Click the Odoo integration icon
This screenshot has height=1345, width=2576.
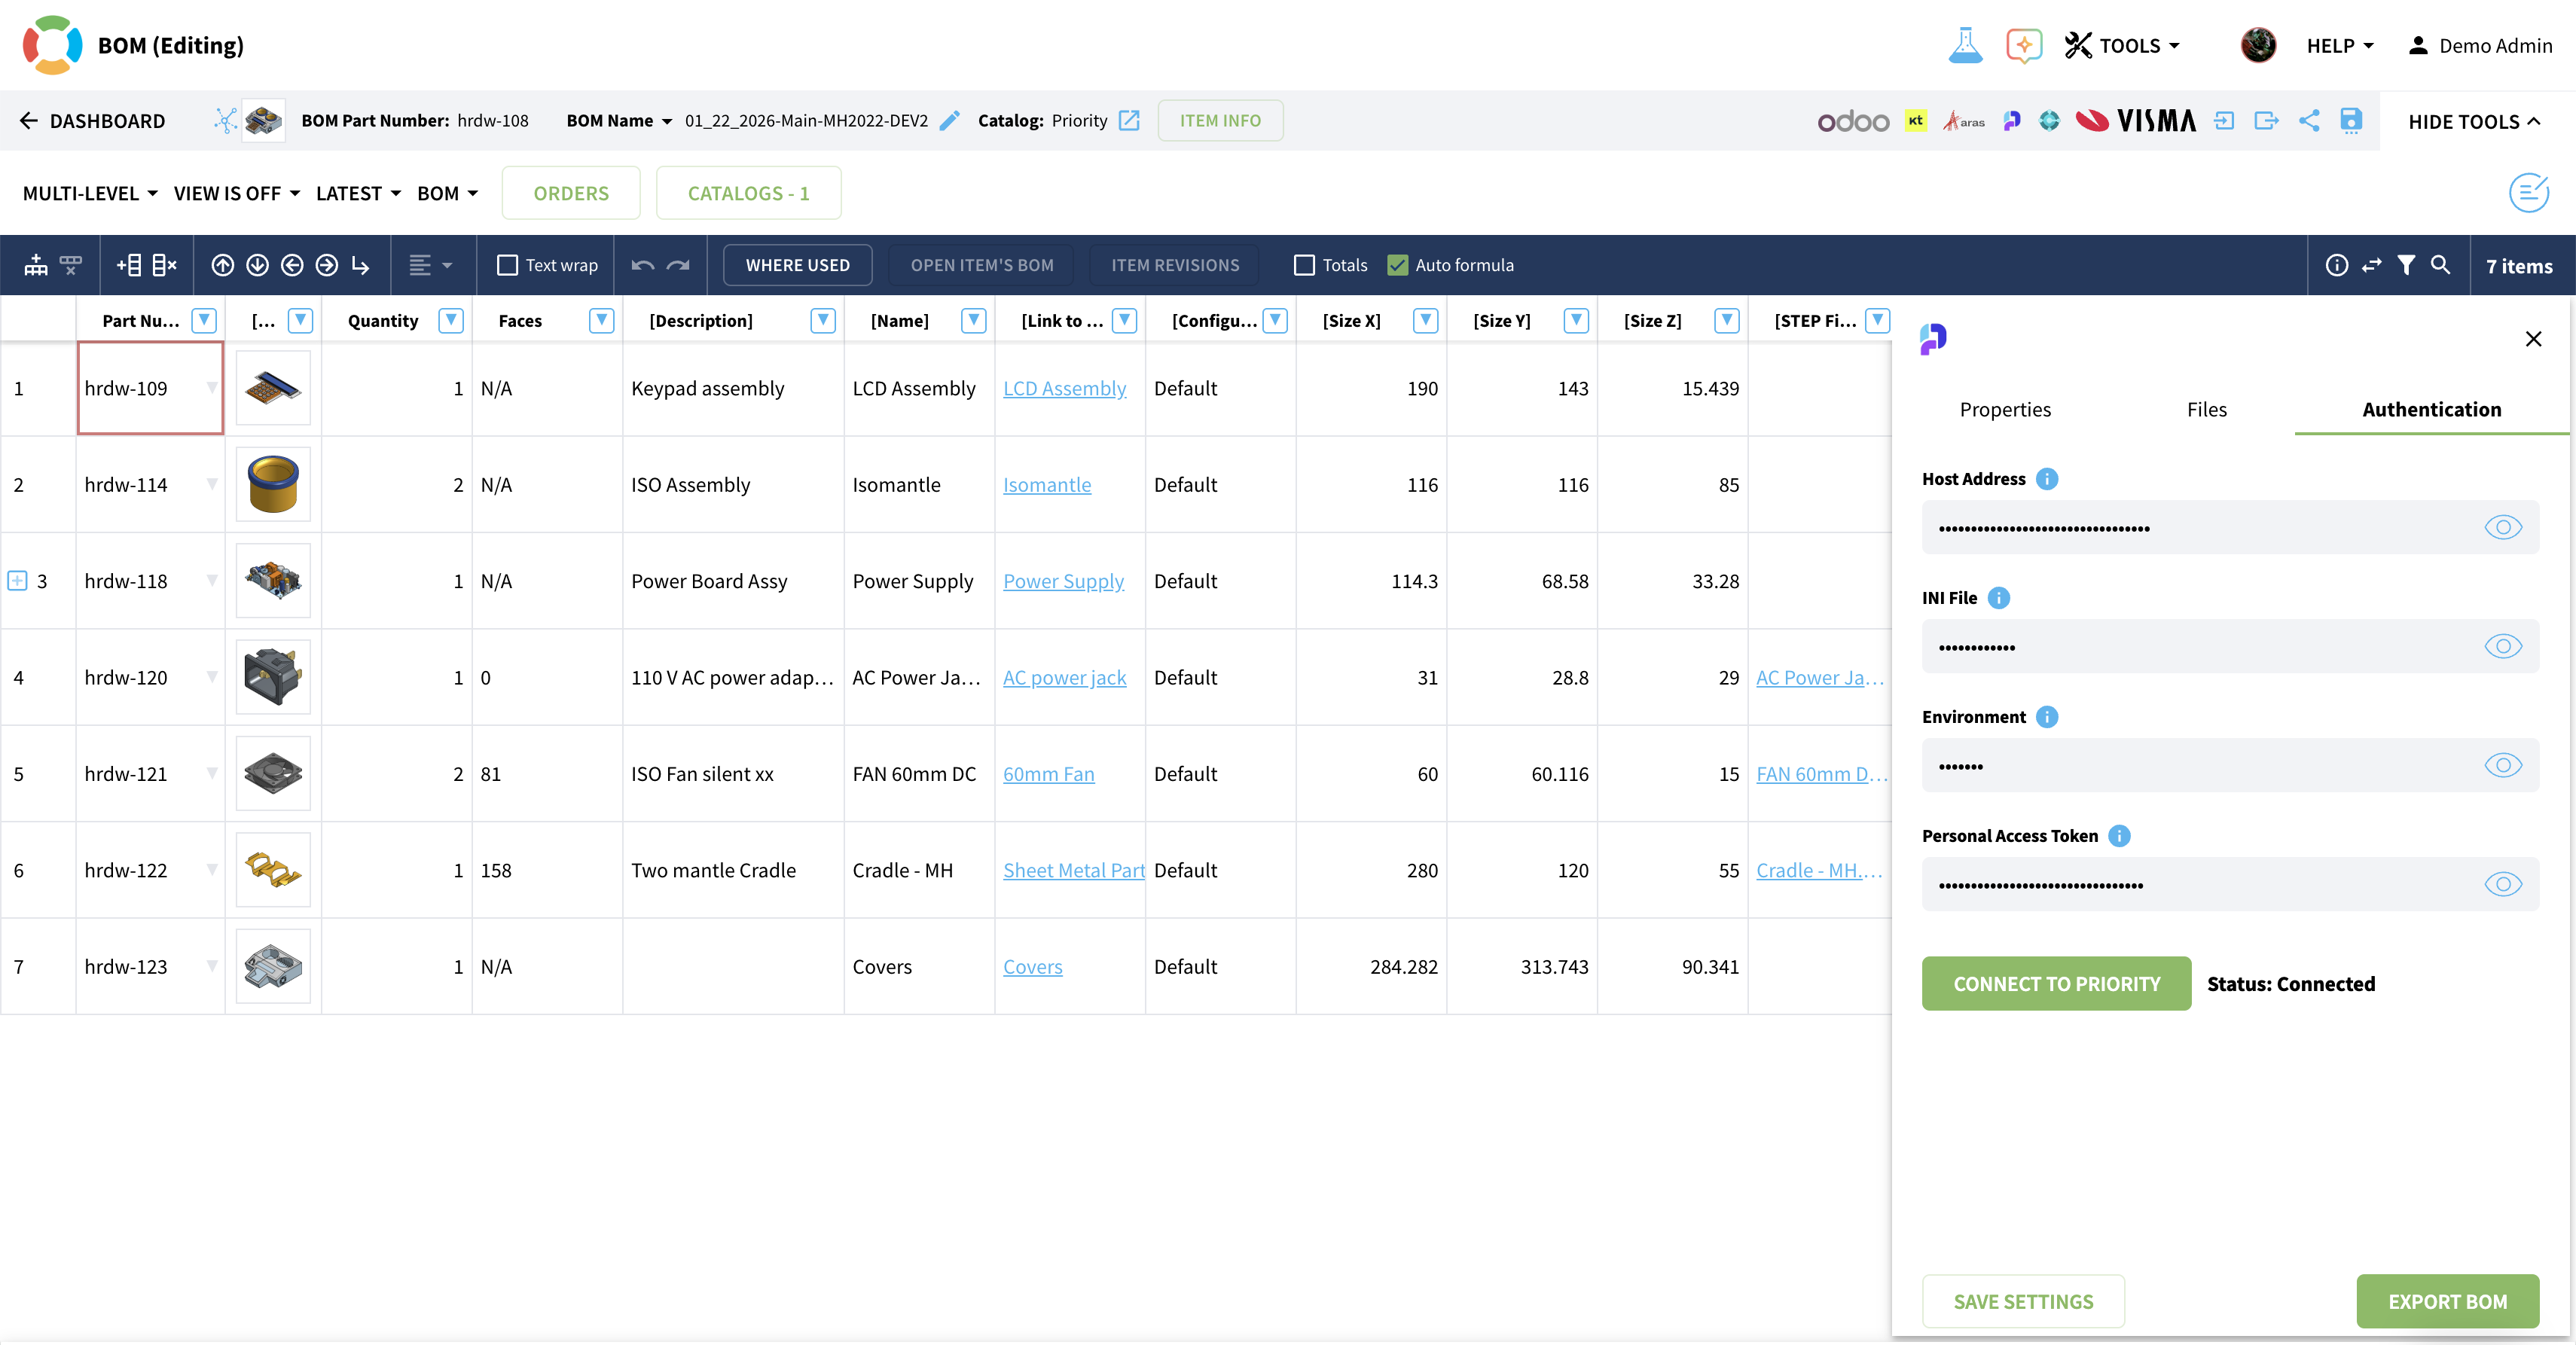pos(1852,121)
